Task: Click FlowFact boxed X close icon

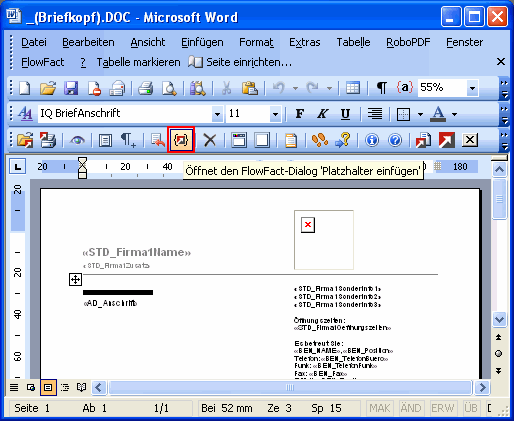Action: pos(470,140)
